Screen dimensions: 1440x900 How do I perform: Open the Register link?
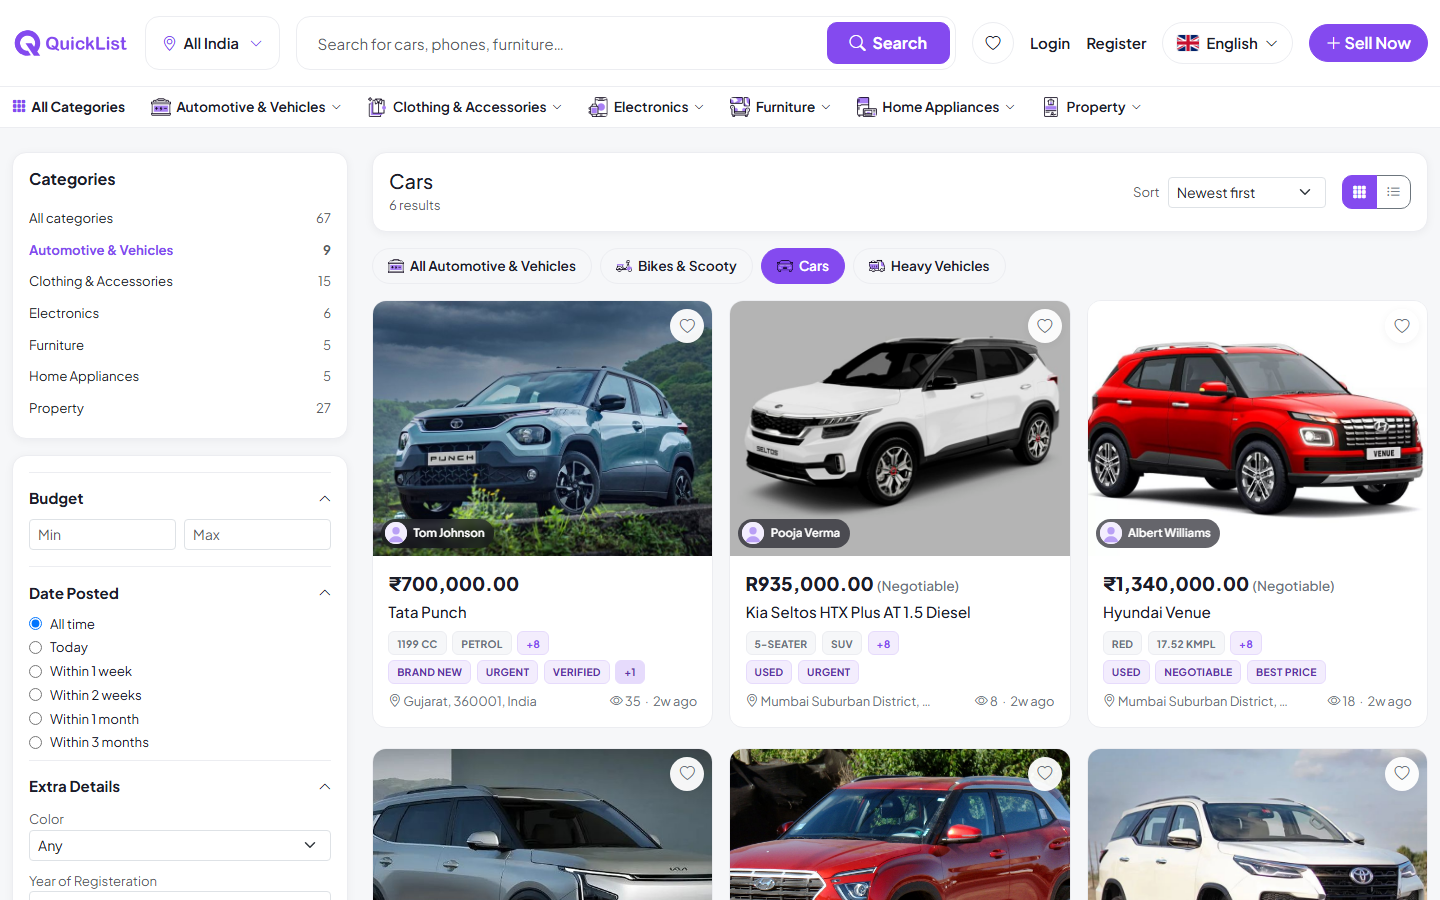pos(1116,43)
